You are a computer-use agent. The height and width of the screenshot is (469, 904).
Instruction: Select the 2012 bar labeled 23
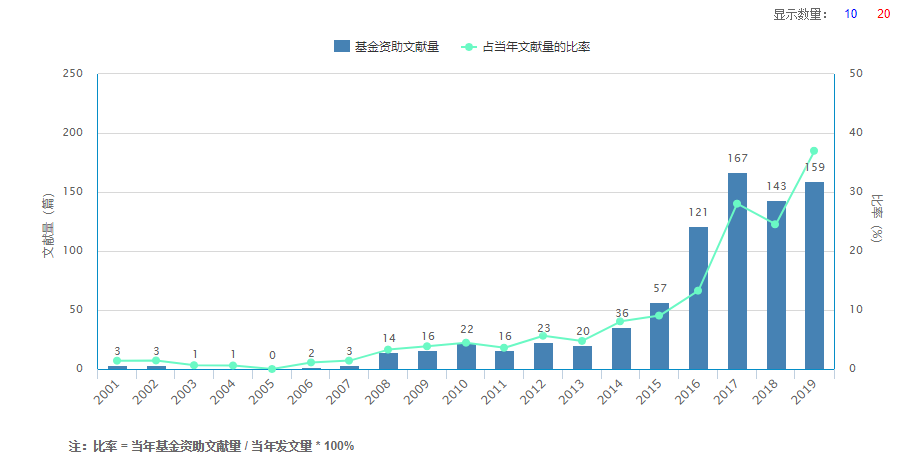point(543,356)
